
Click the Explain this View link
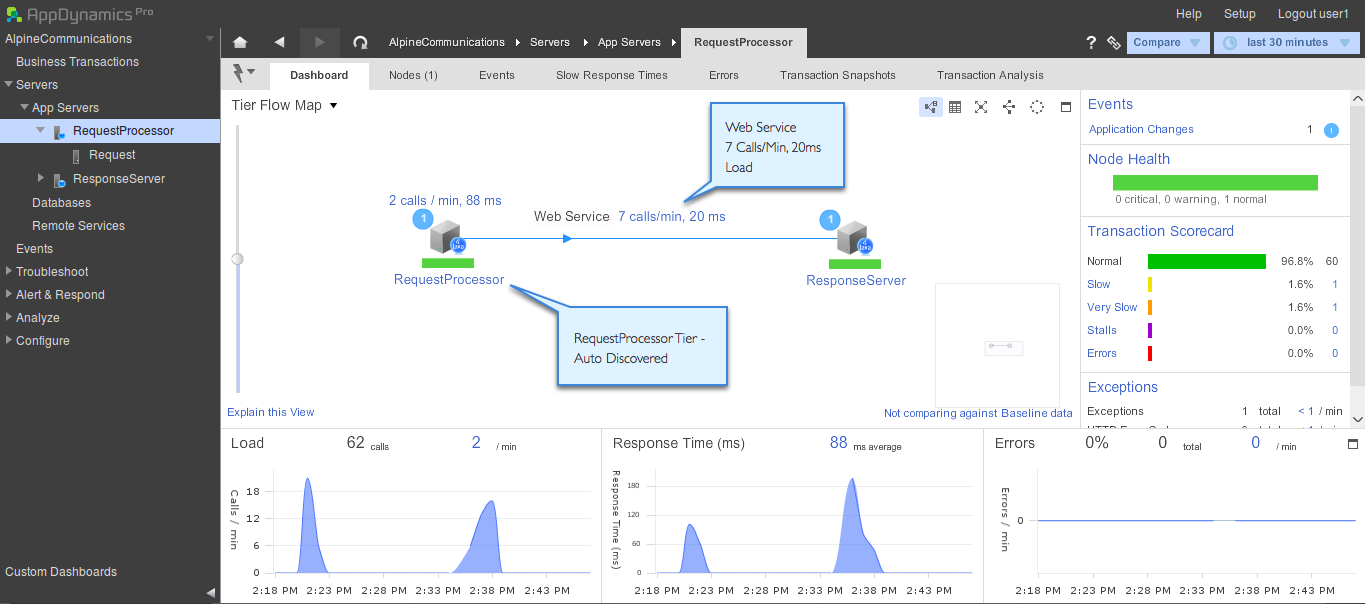[271, 412]
